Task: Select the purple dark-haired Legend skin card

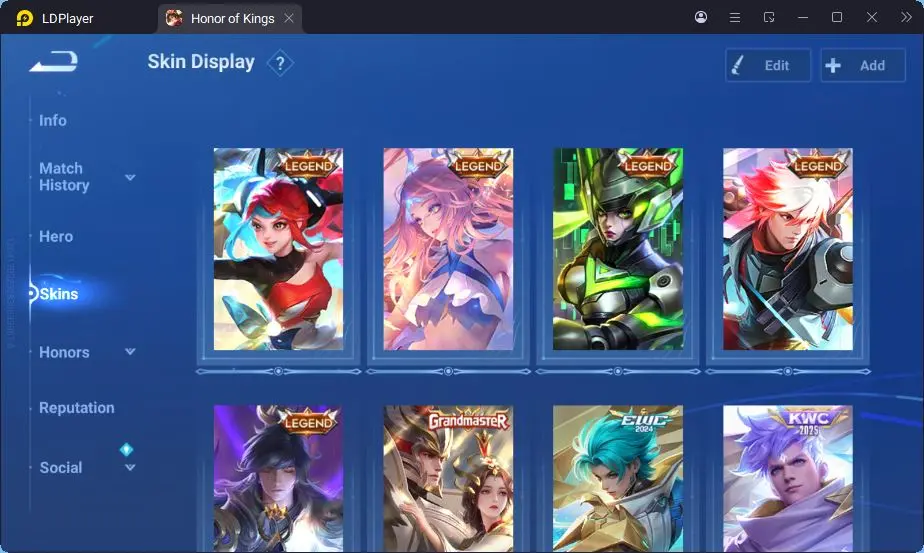Action: click(x=278, y=479)
